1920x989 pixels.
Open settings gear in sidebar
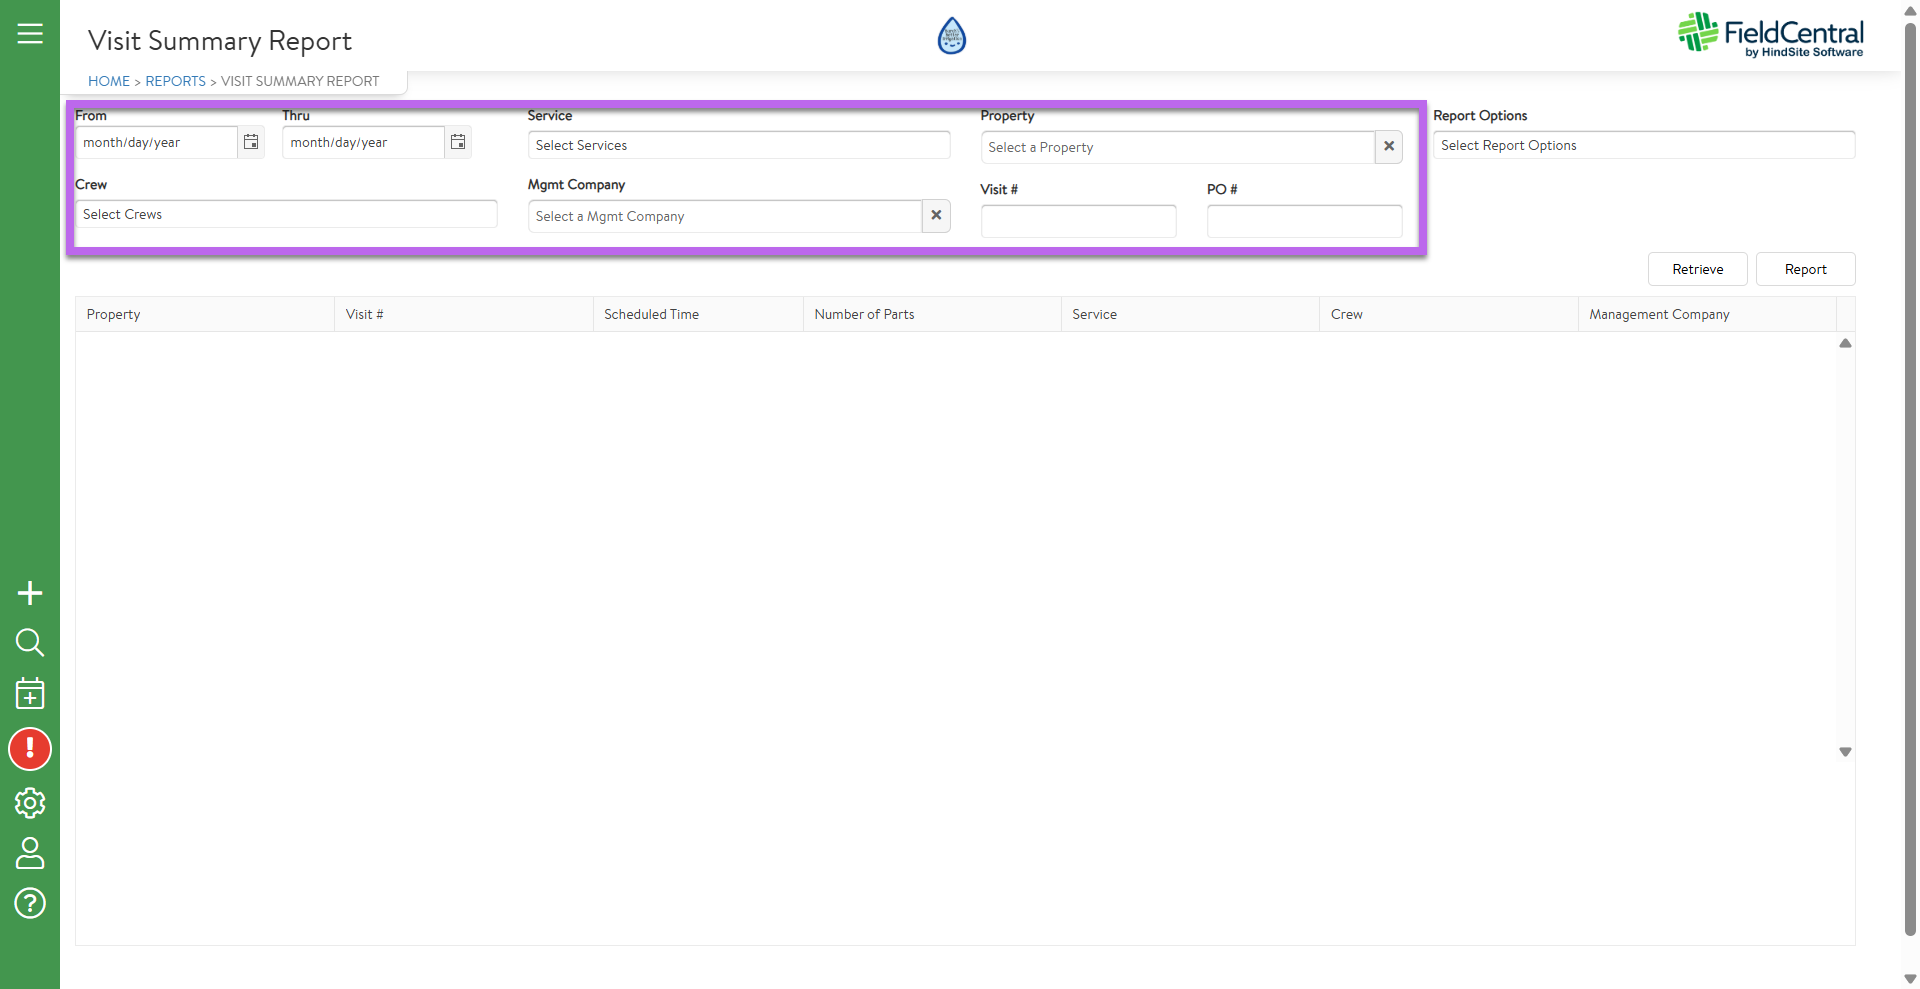[30, 802]
